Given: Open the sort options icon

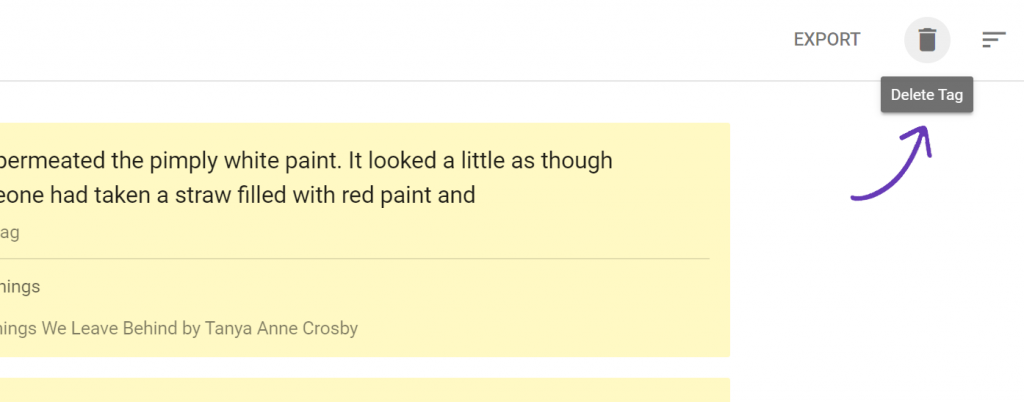Looking at the screenshot, I should point(993,40).
